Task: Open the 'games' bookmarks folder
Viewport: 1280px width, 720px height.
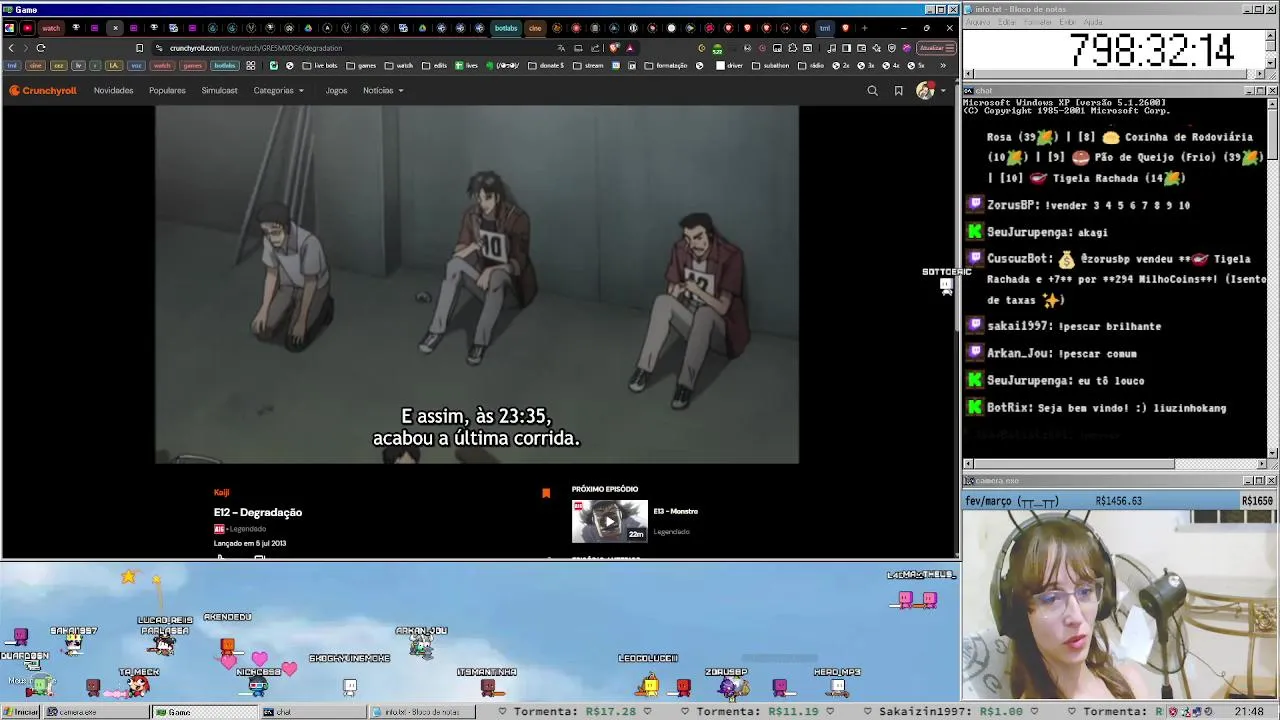Action: [361, 66]
